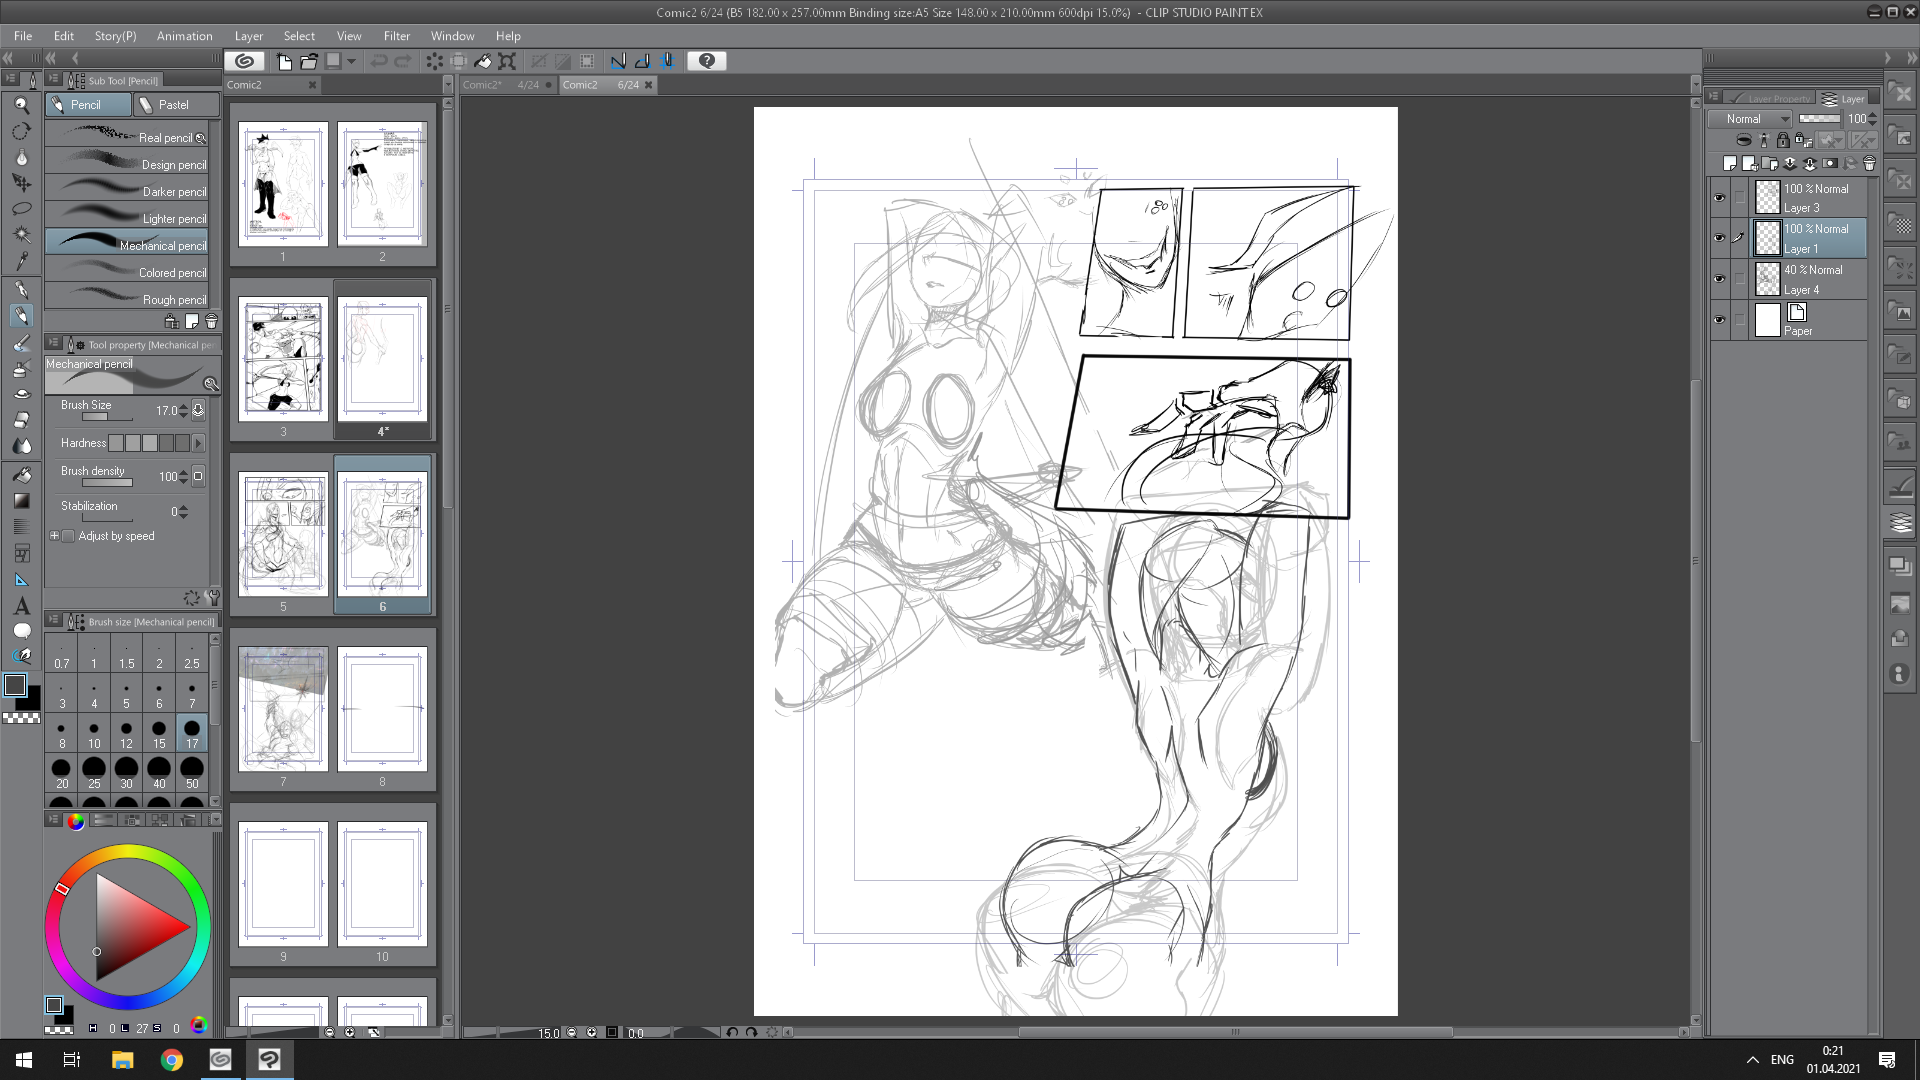Open the Filter menu
The width and height of the screenshot is (1920, 1080).
coord(396,36)
